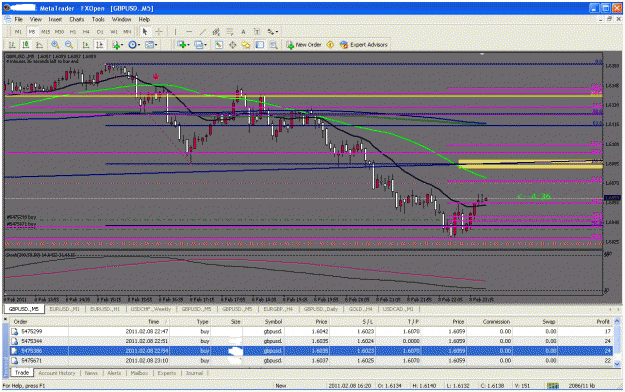Set timeframe to H1

pos(73,32)
